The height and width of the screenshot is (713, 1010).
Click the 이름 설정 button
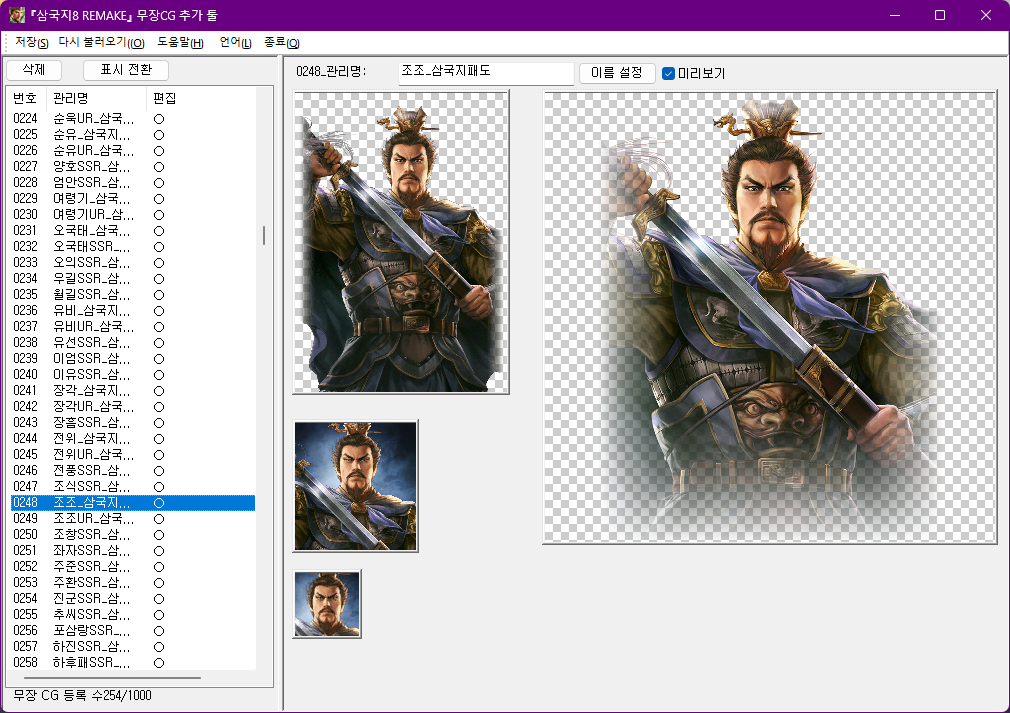click(616, 73)
